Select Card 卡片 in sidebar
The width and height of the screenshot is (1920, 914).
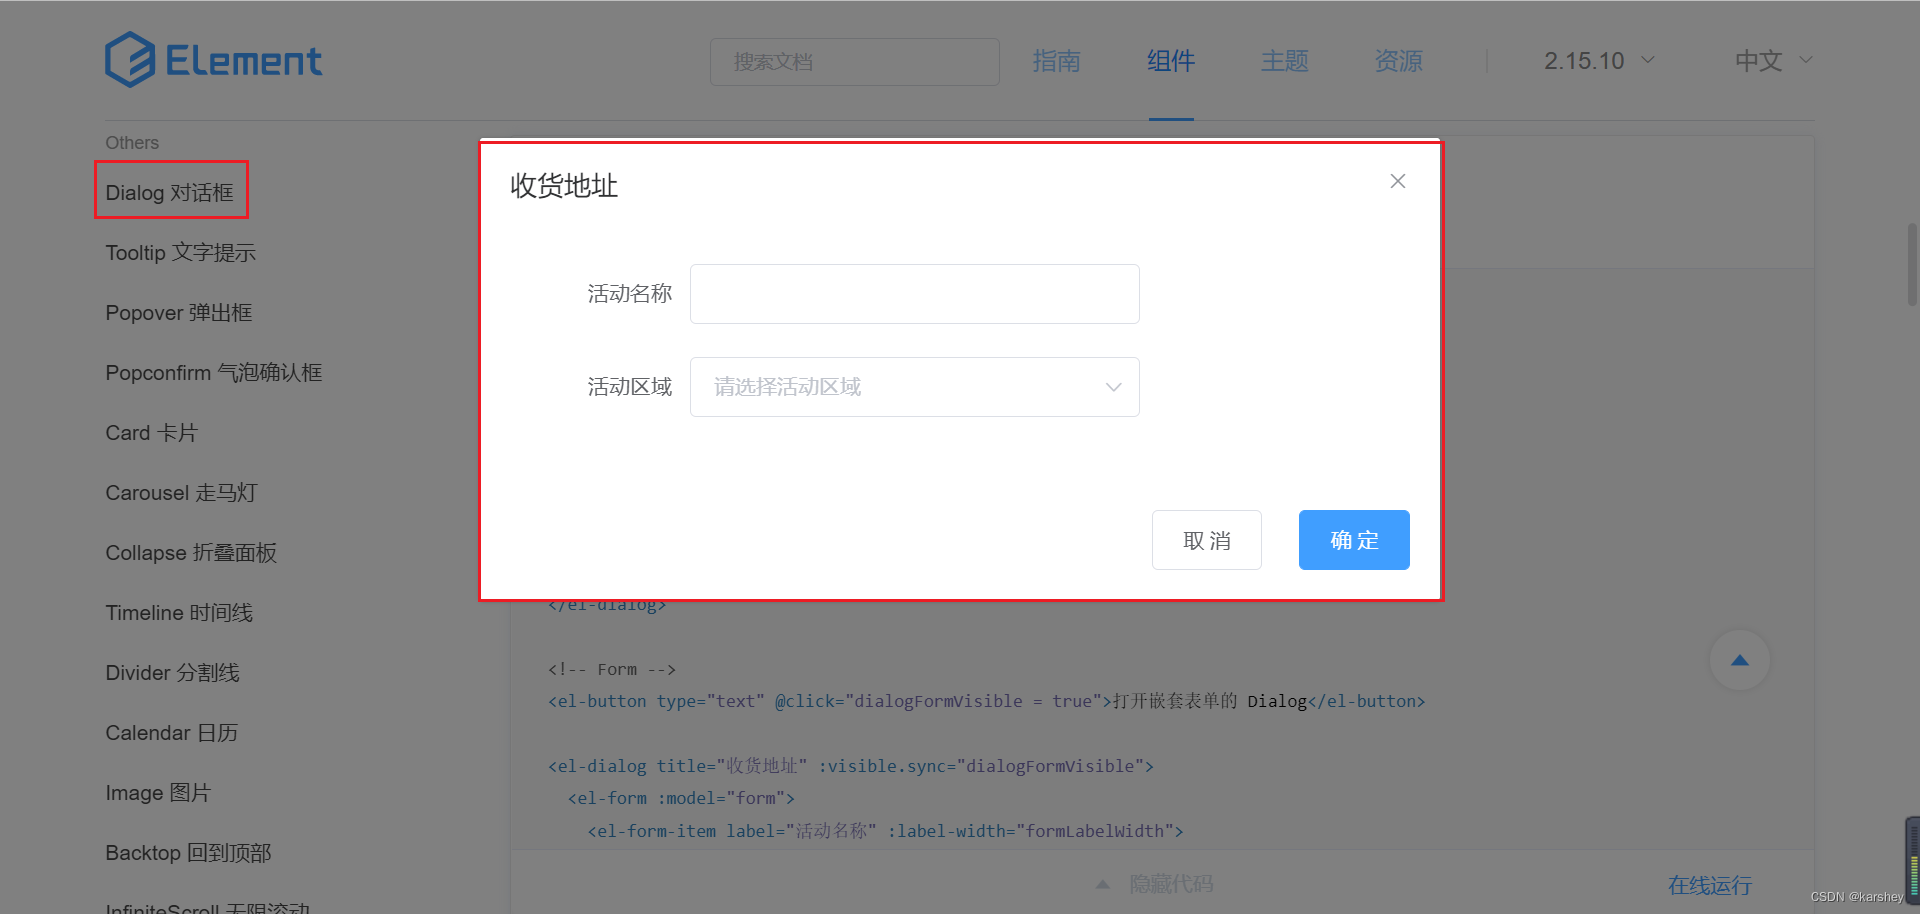point(152,433)
